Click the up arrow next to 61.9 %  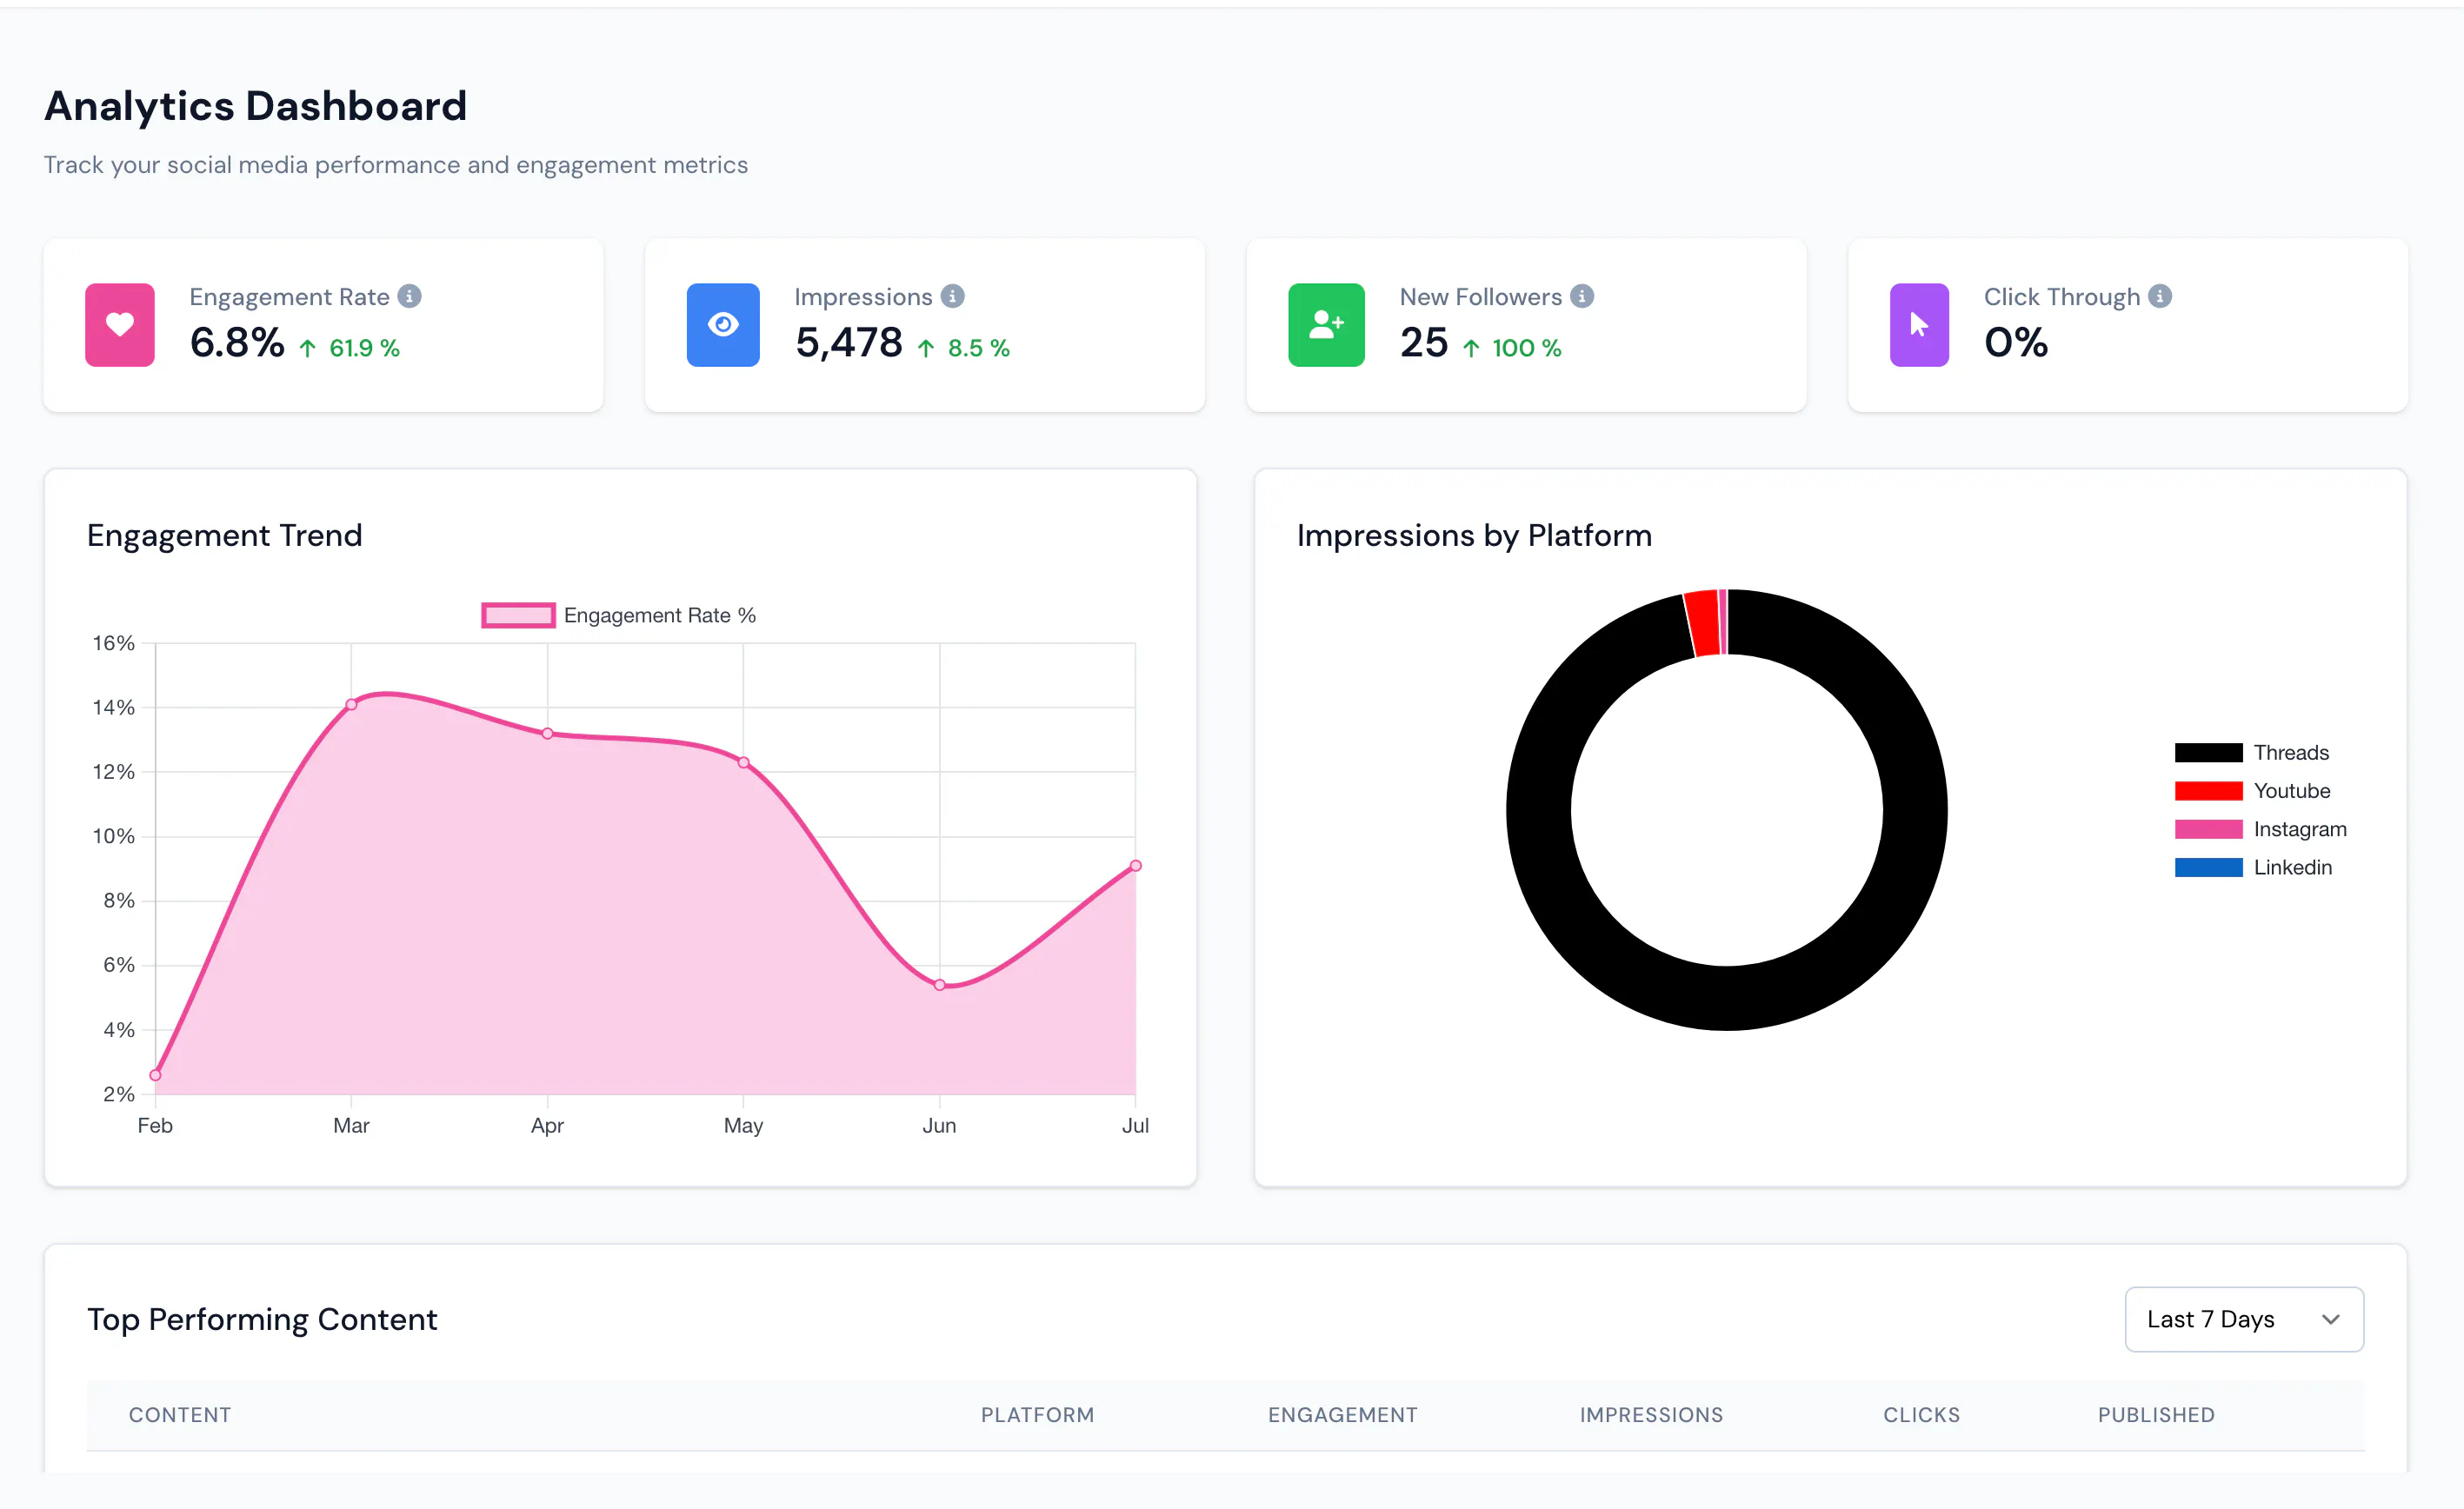pos(308,348)
